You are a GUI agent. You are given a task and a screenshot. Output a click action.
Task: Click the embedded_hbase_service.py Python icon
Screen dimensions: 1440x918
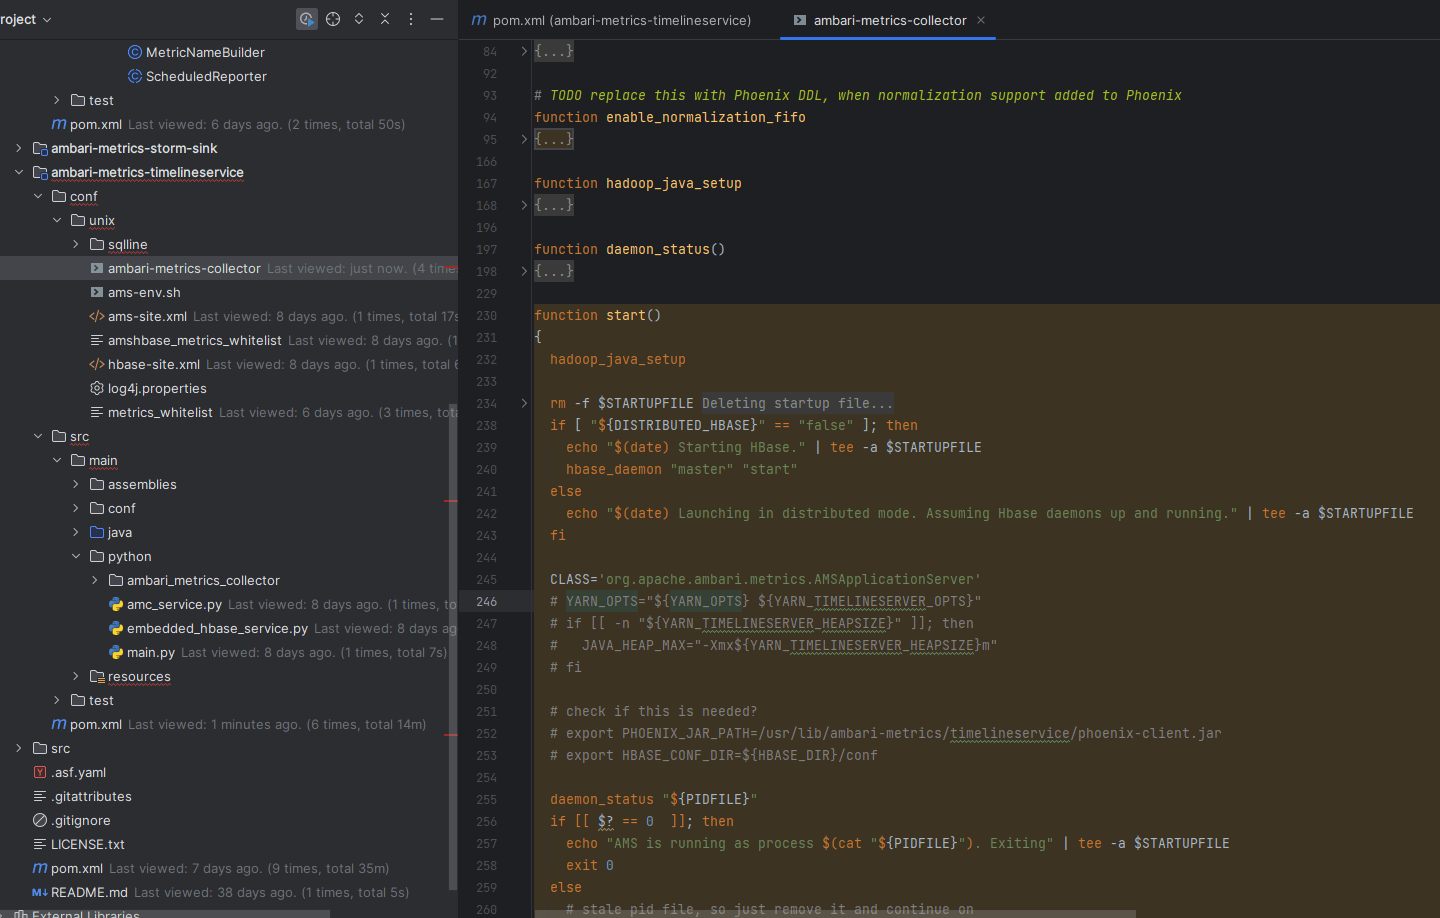116,628
